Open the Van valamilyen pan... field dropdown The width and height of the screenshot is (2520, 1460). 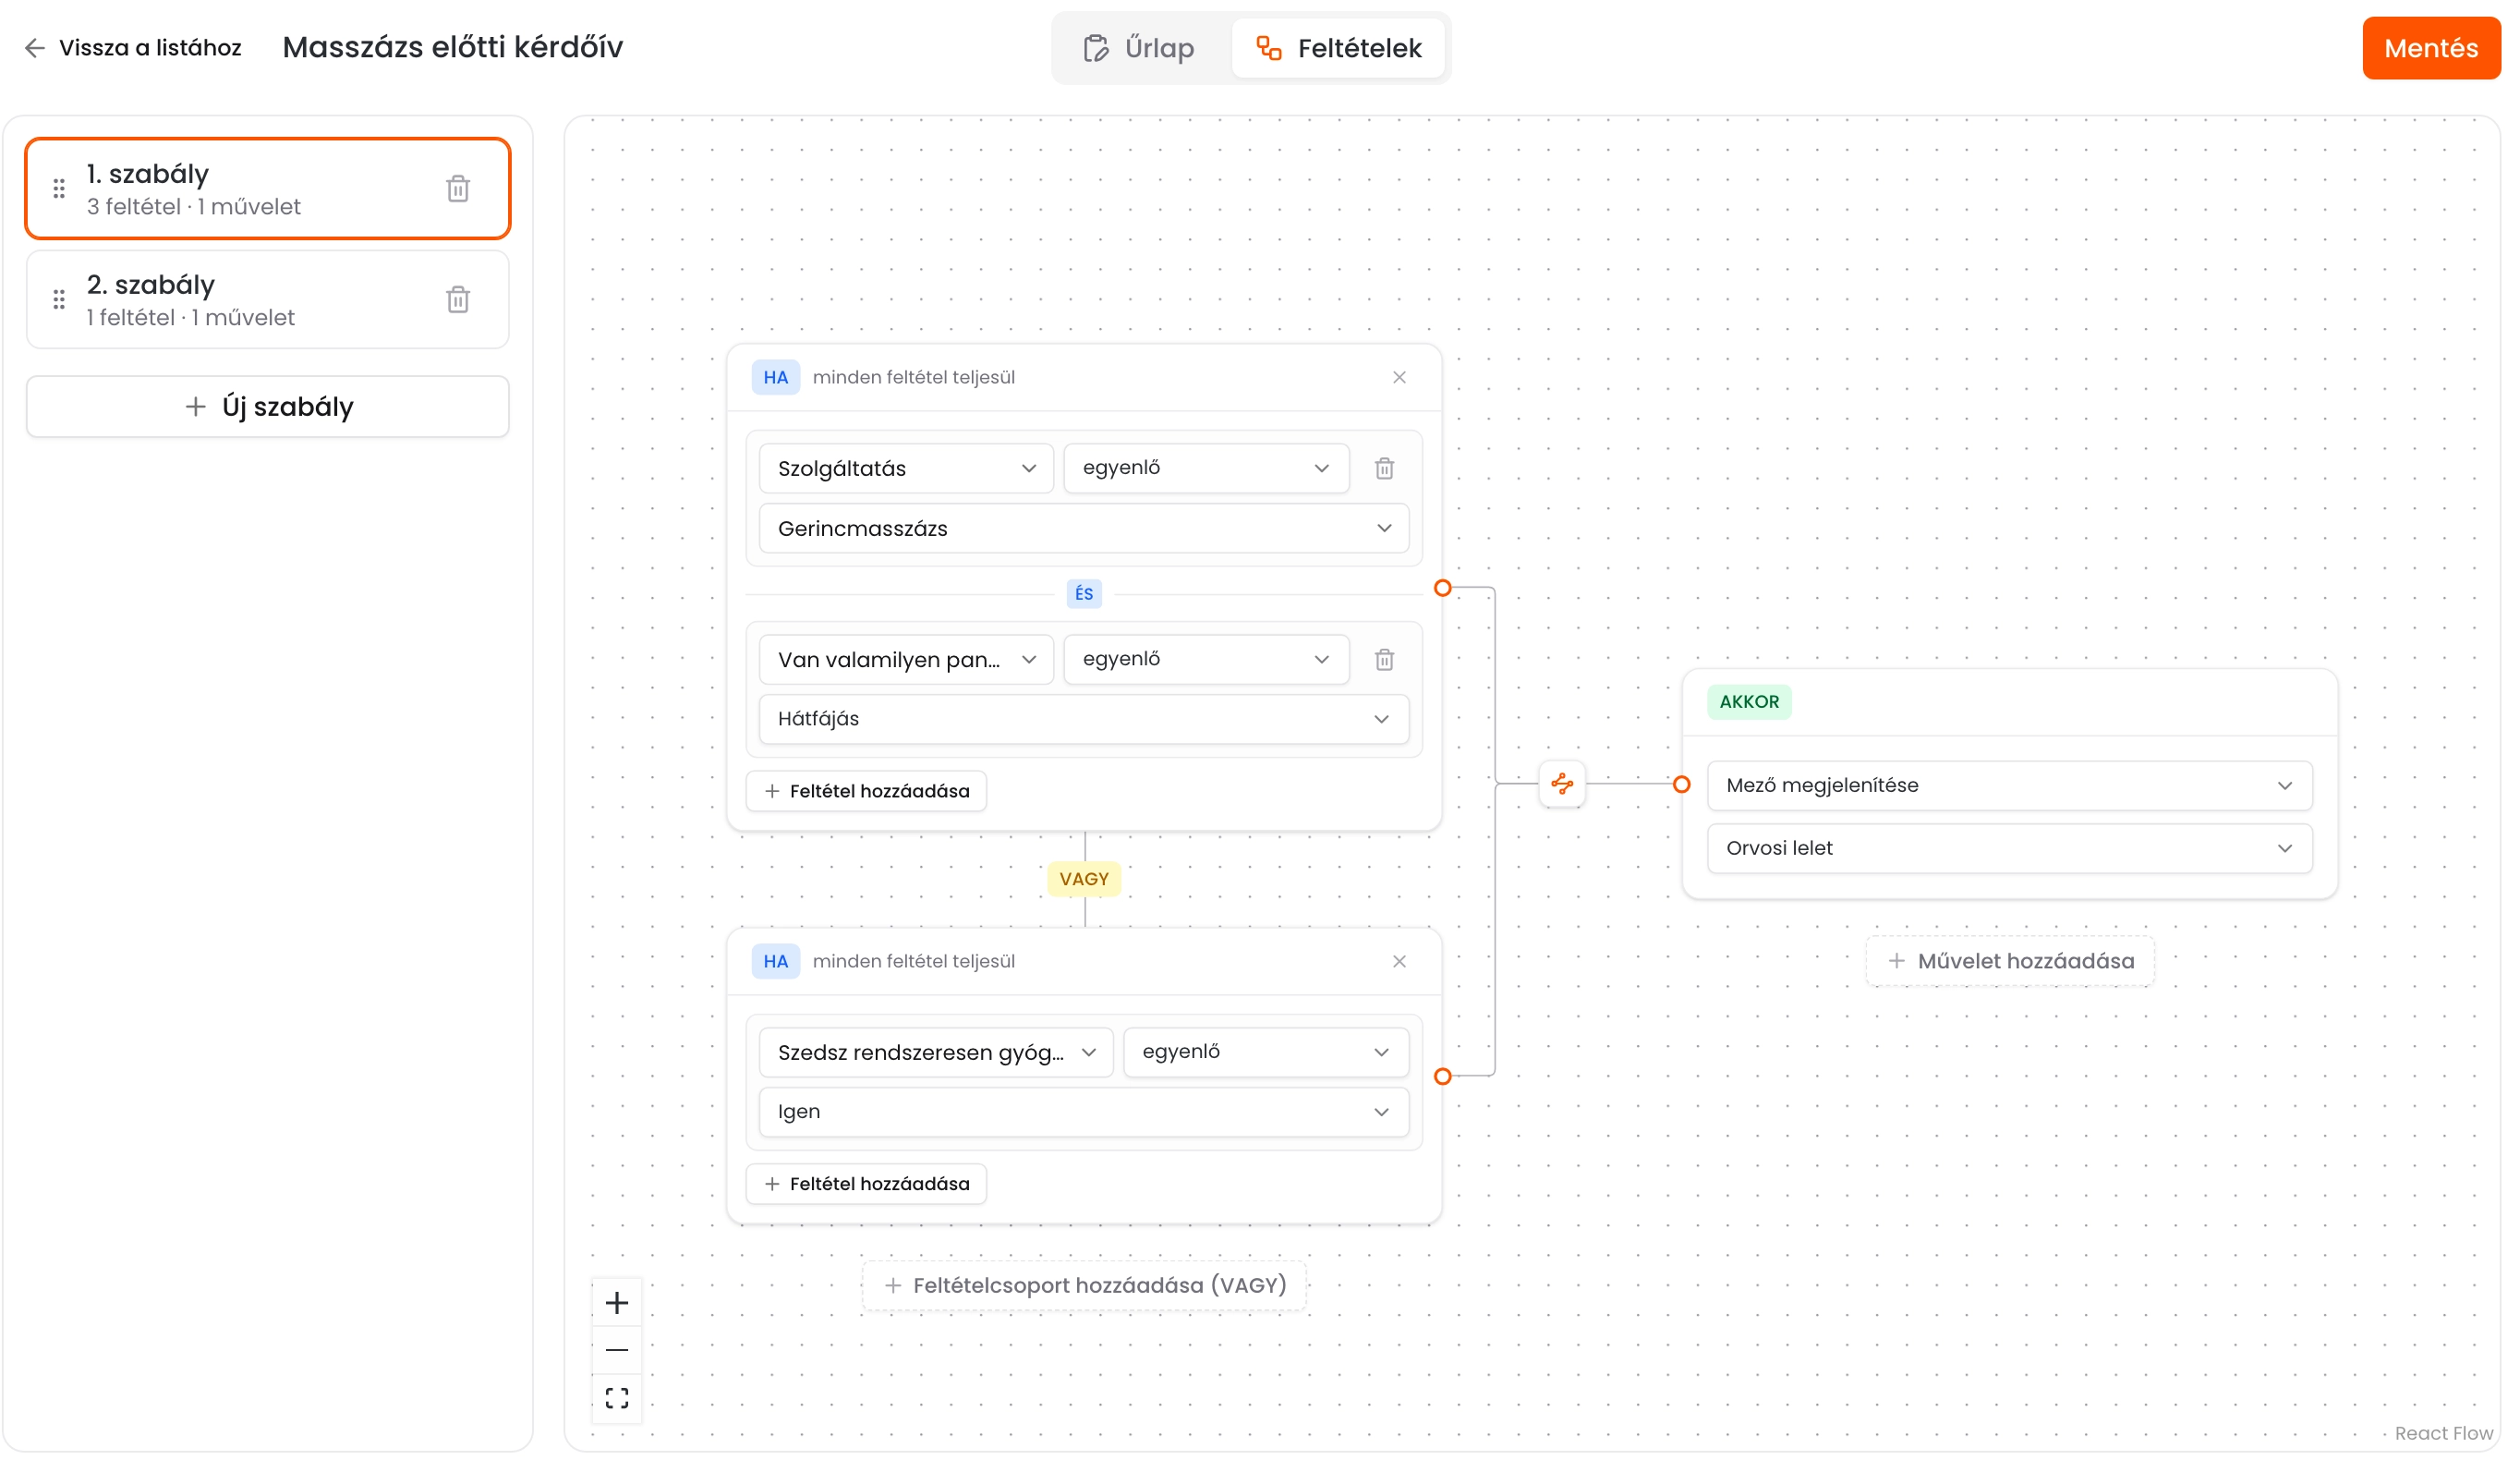pyautogui.click(x=906, y=659)
